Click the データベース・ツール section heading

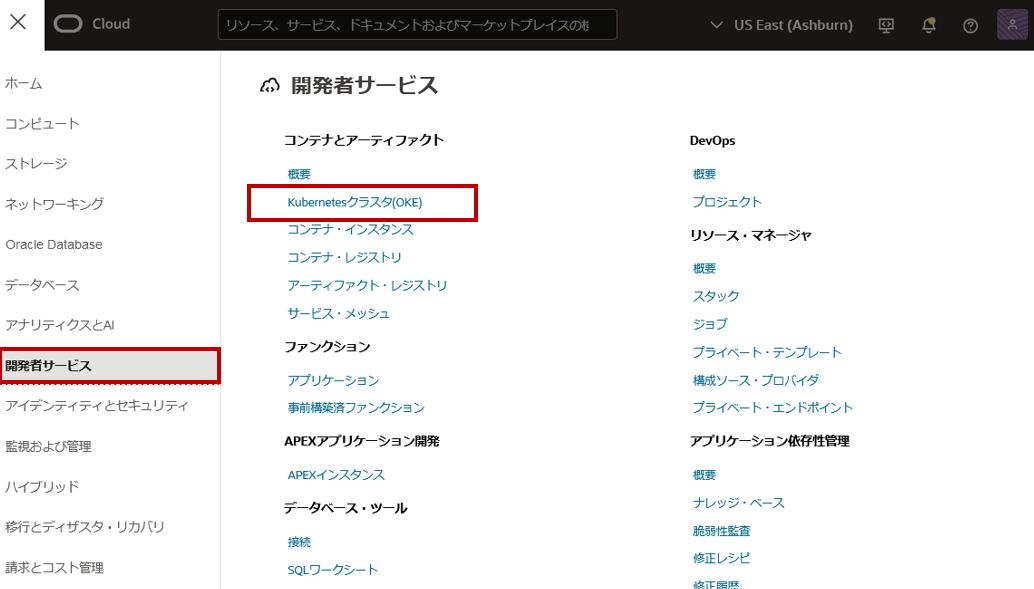pyautogui.click(x=346, y=509)
